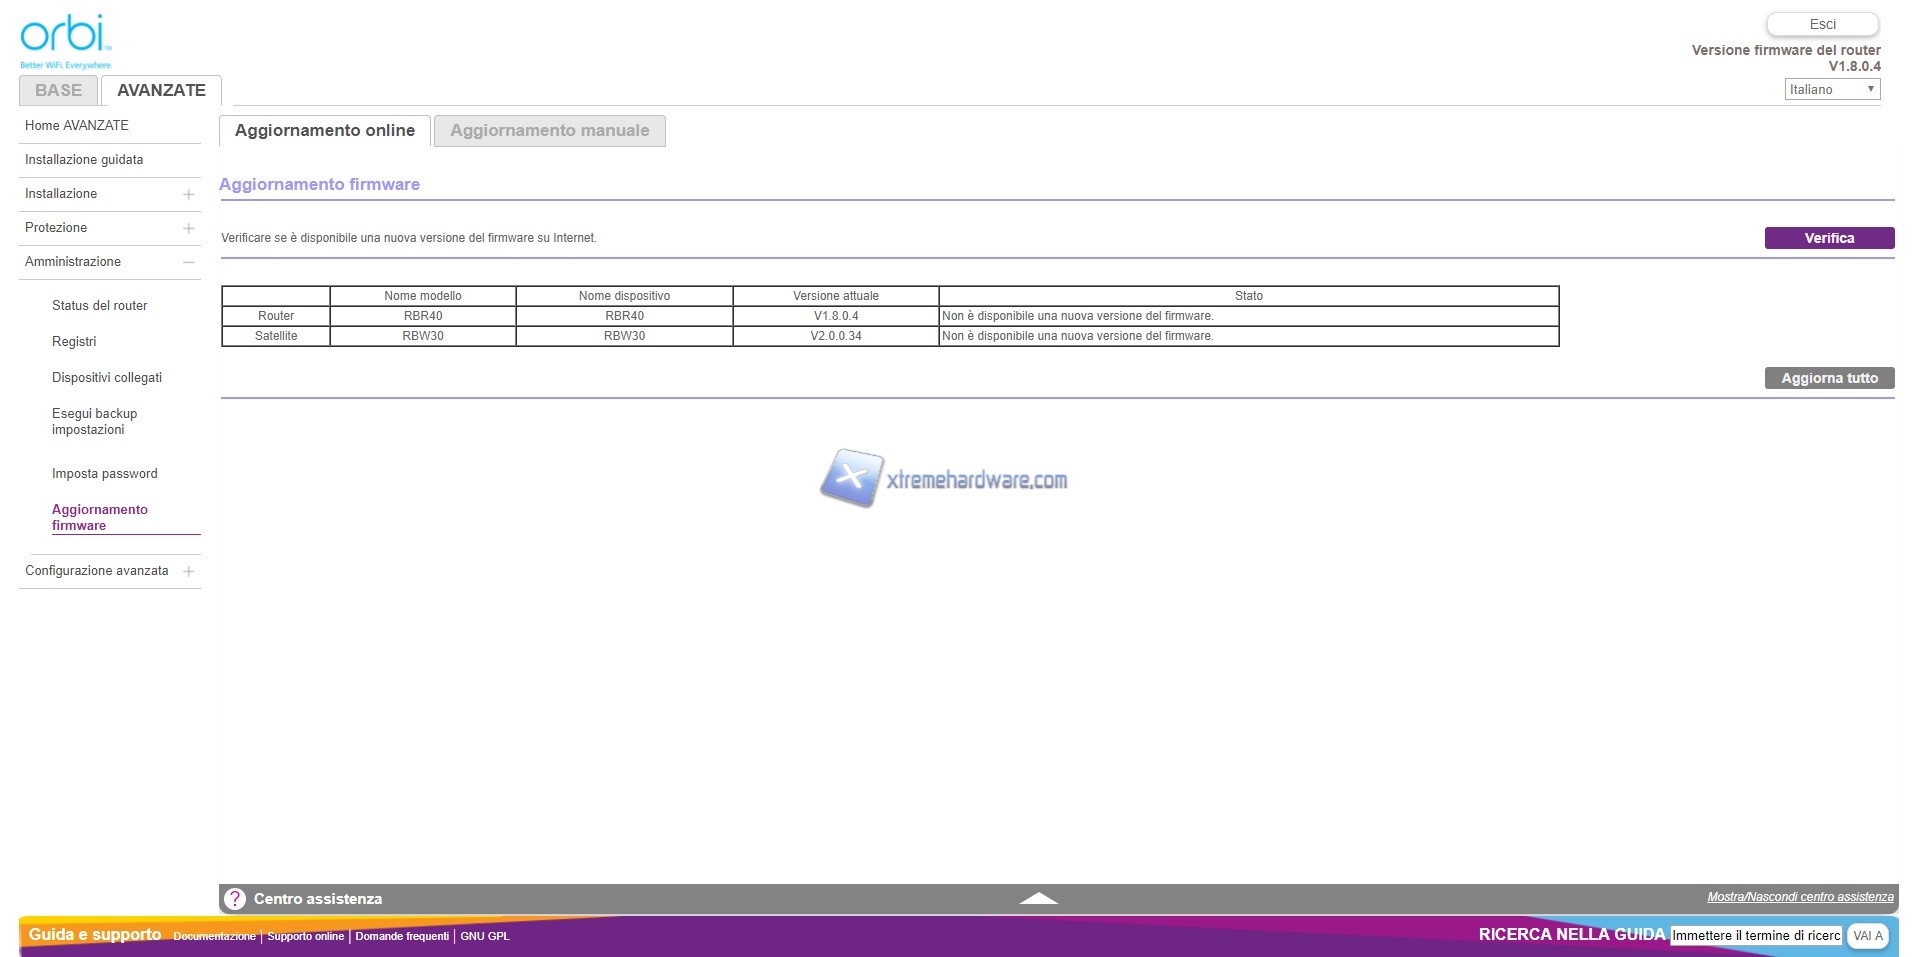
Task: Open the Documentazione link in footer
Action: pos(214,936)
